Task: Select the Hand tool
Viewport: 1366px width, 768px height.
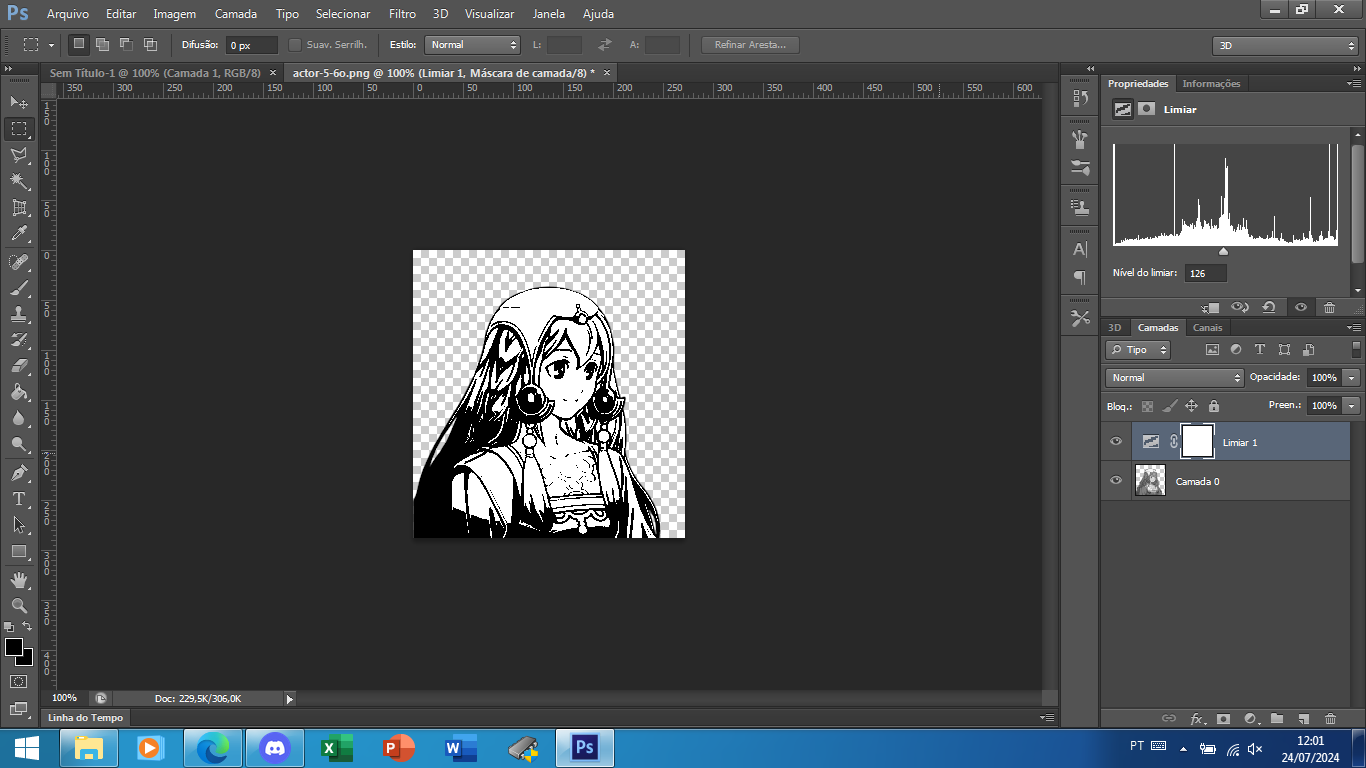Action: coord(19,580)
